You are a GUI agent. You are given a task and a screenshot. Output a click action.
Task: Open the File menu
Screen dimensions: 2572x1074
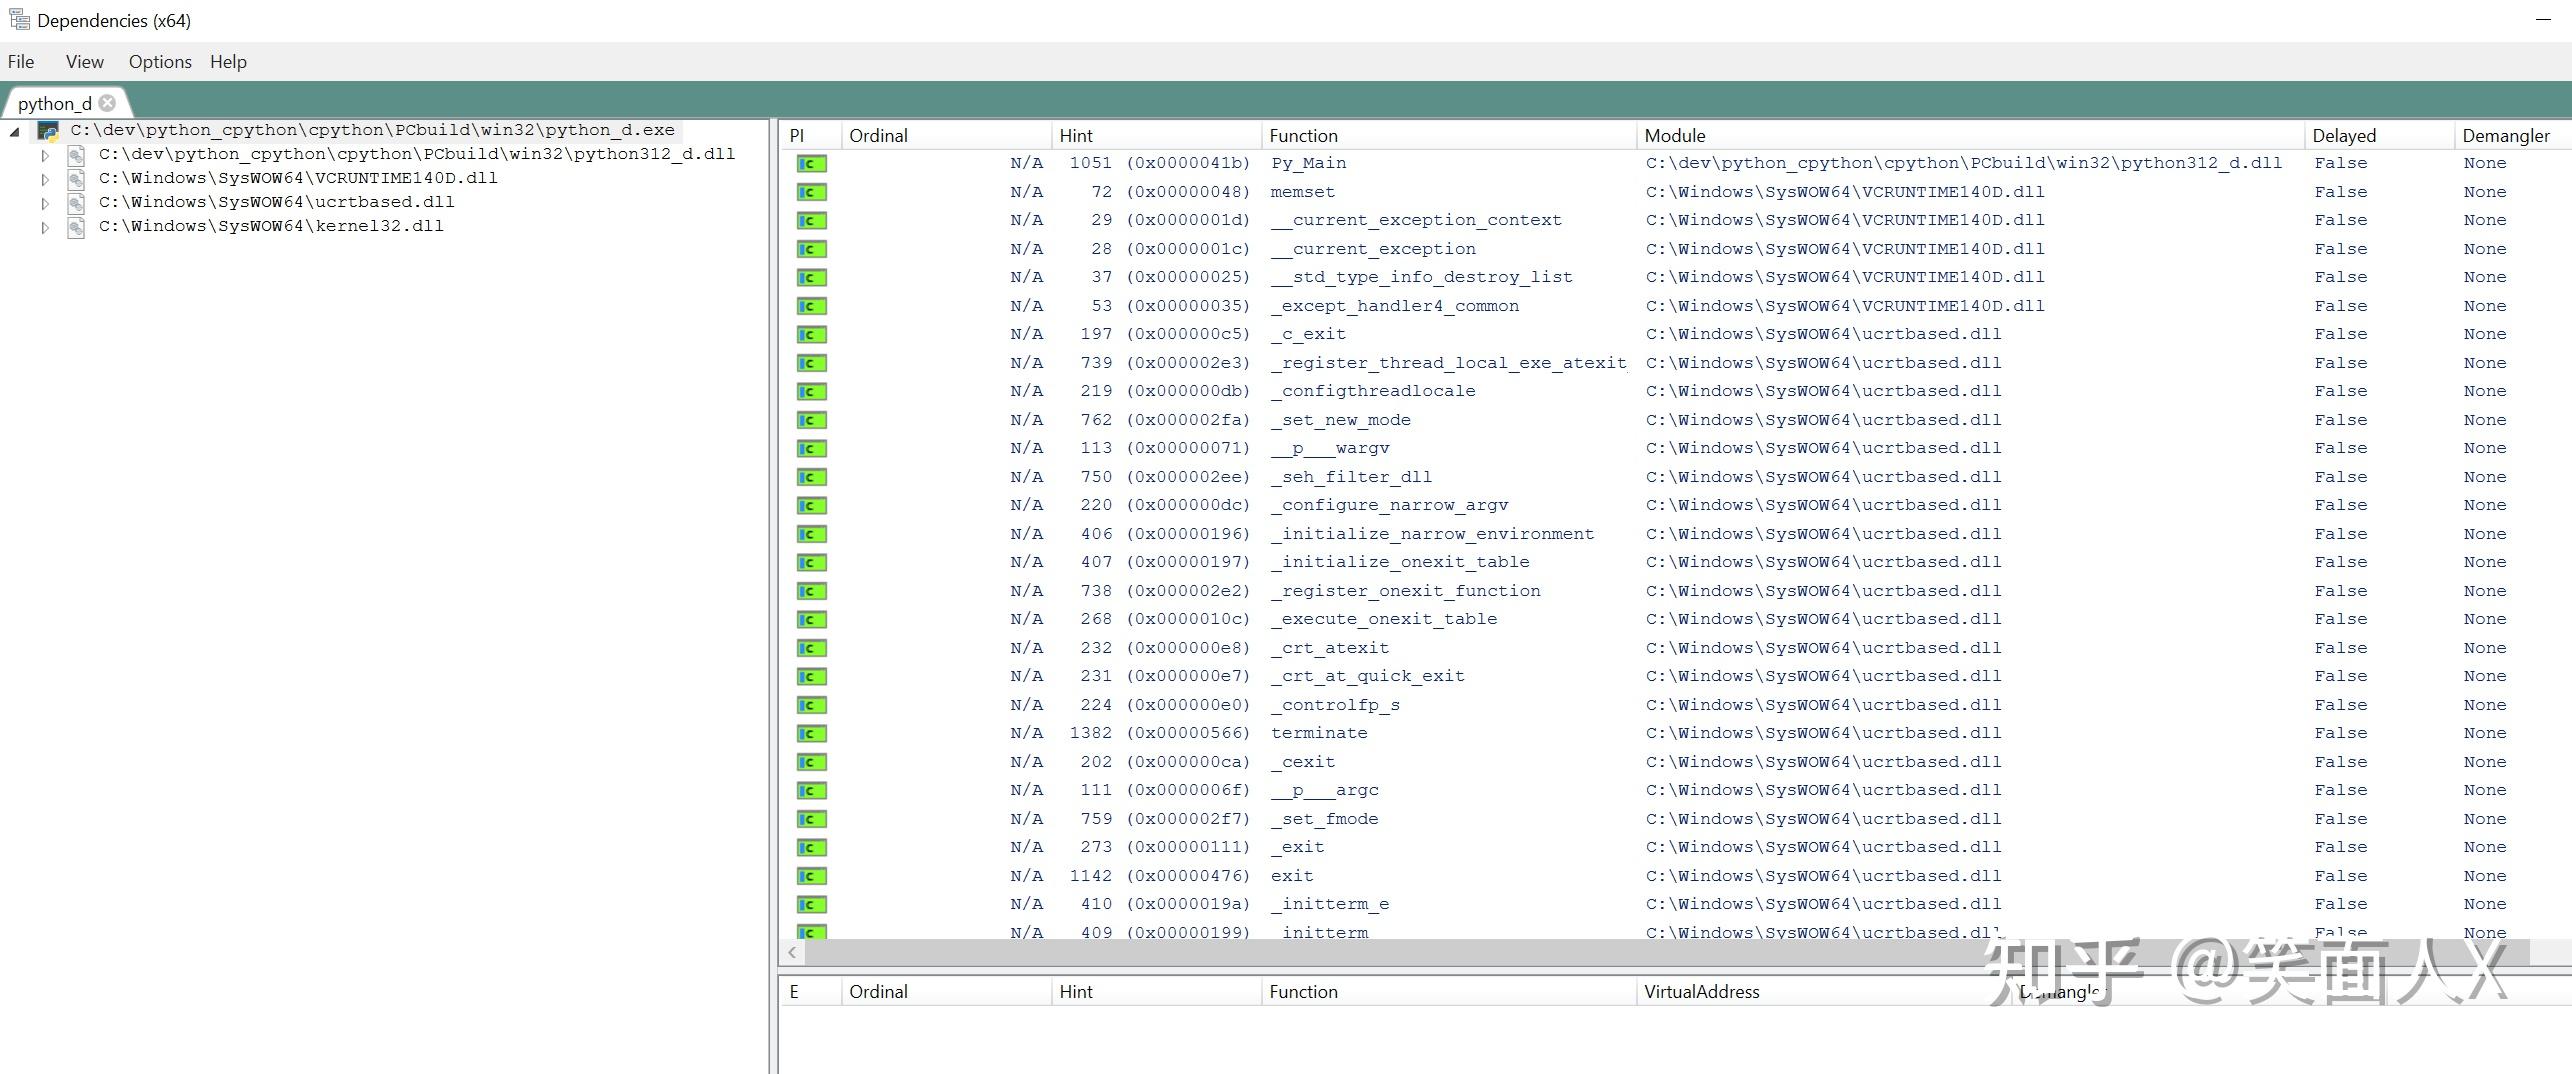(21, 62)
